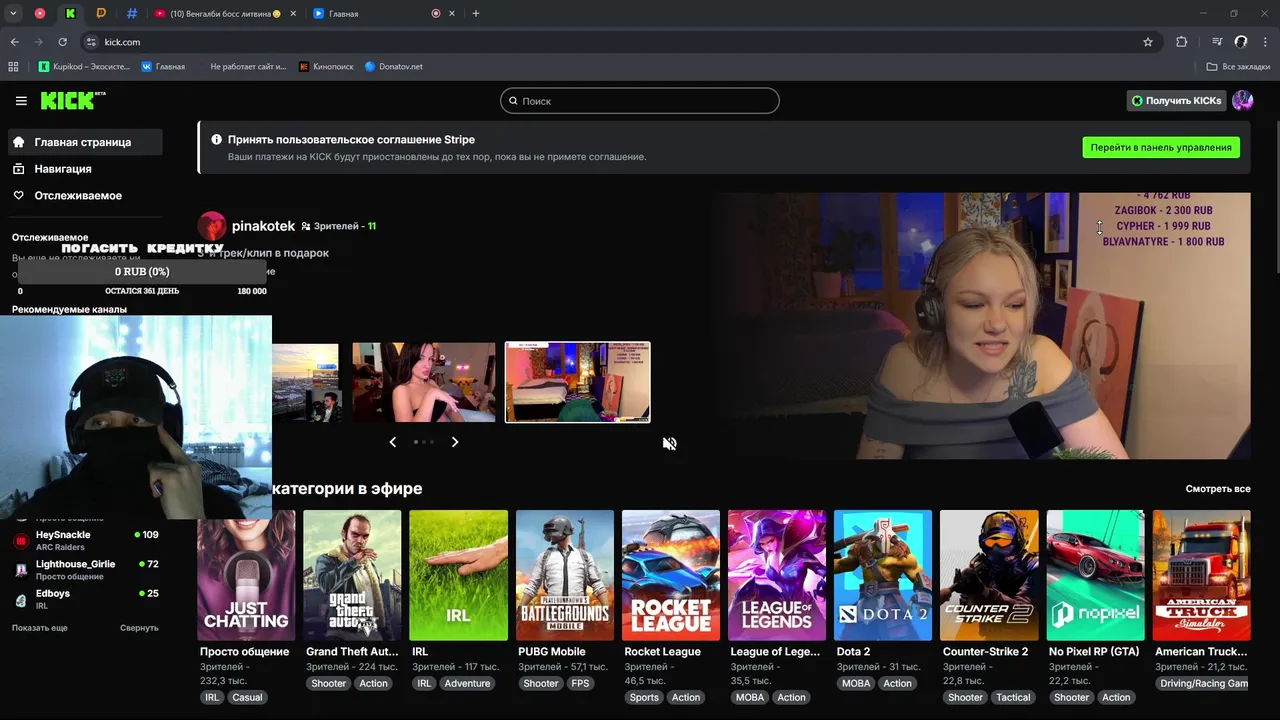The width and height of the screenshot is (1280, 720).
Task: Click the MOBA tag under Dota 2
Action: [x=856, y=684]
